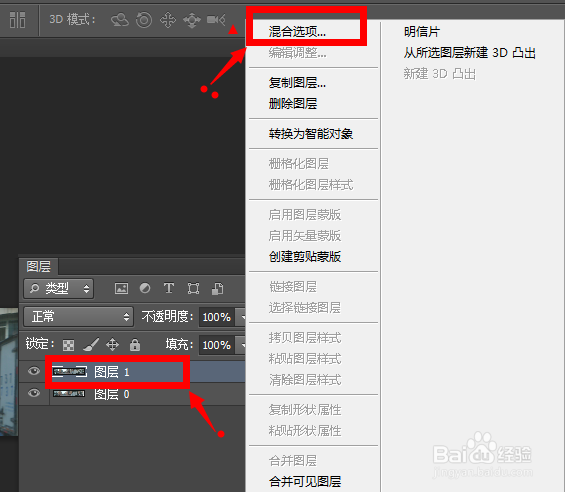Filter layers by shape icon
This screenshot has height=492, width=565.
point(193,288)
